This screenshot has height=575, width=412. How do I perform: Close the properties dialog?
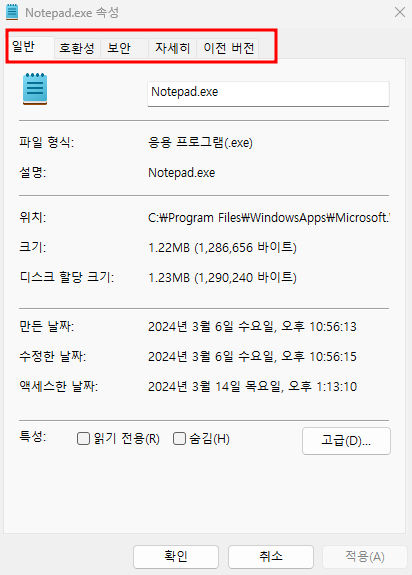coord(400,12)
